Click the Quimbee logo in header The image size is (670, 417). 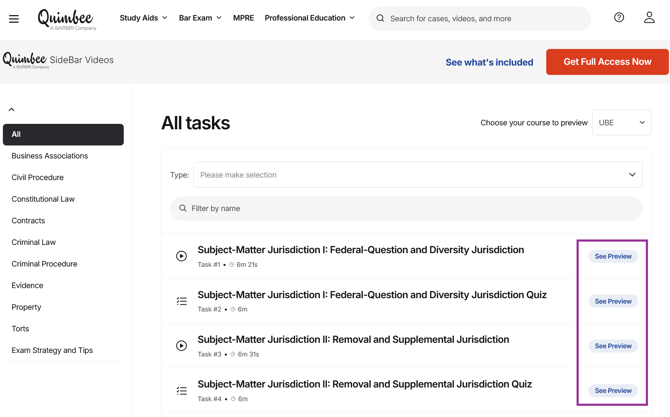tap(67, 19)
